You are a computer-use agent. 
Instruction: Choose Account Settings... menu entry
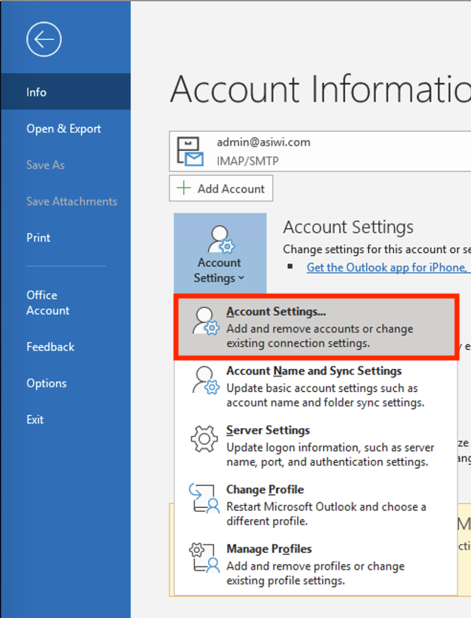[316, 327]
